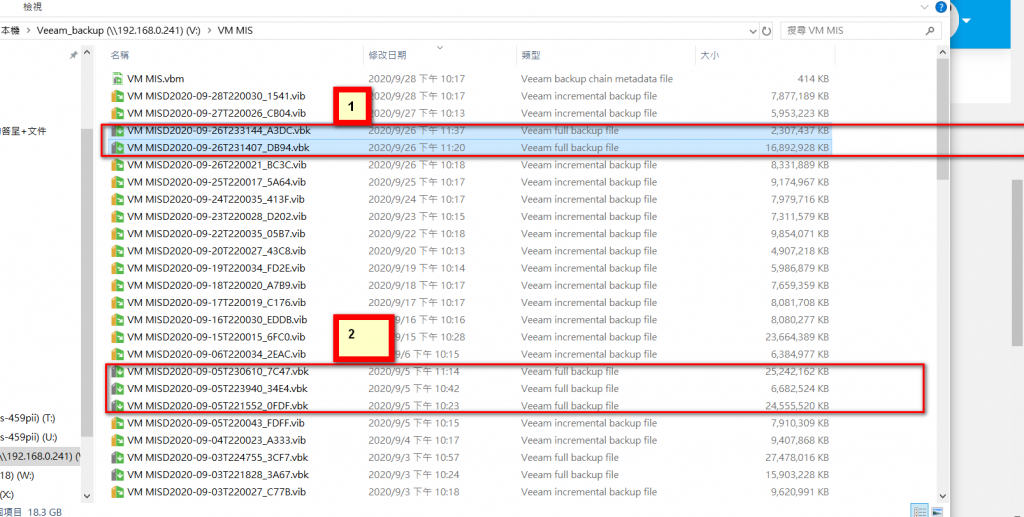Click icon of VM MISD2020-09-18T220020_A7B9.vib
The height and width of the screenshot is (517, 1024).
click(x=118, y=285)
